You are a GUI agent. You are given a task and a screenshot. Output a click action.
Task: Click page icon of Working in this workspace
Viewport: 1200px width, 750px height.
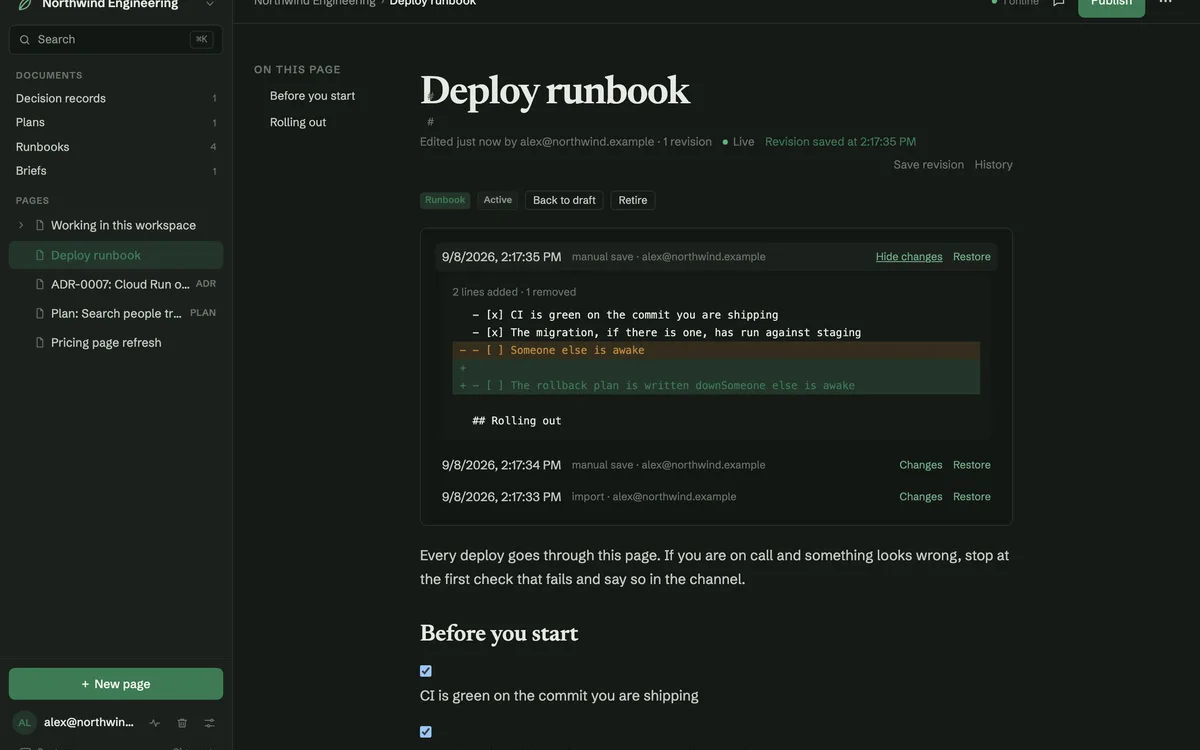coord(40,225)
